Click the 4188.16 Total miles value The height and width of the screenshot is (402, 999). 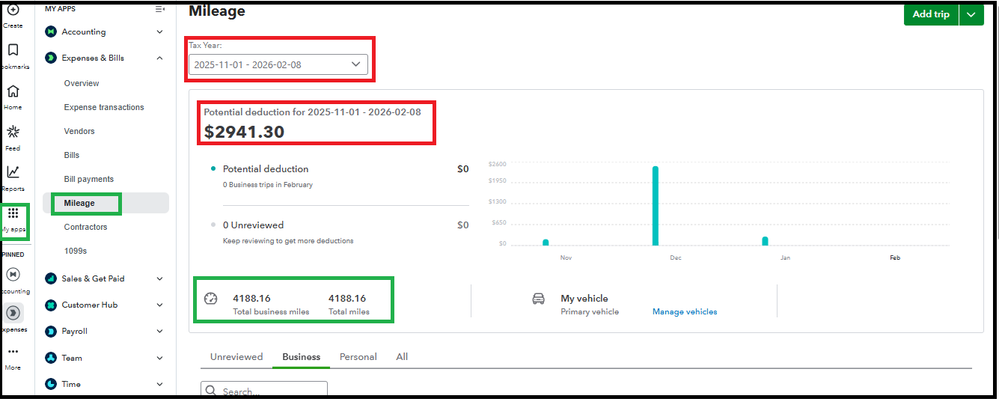tap(347, 298)
